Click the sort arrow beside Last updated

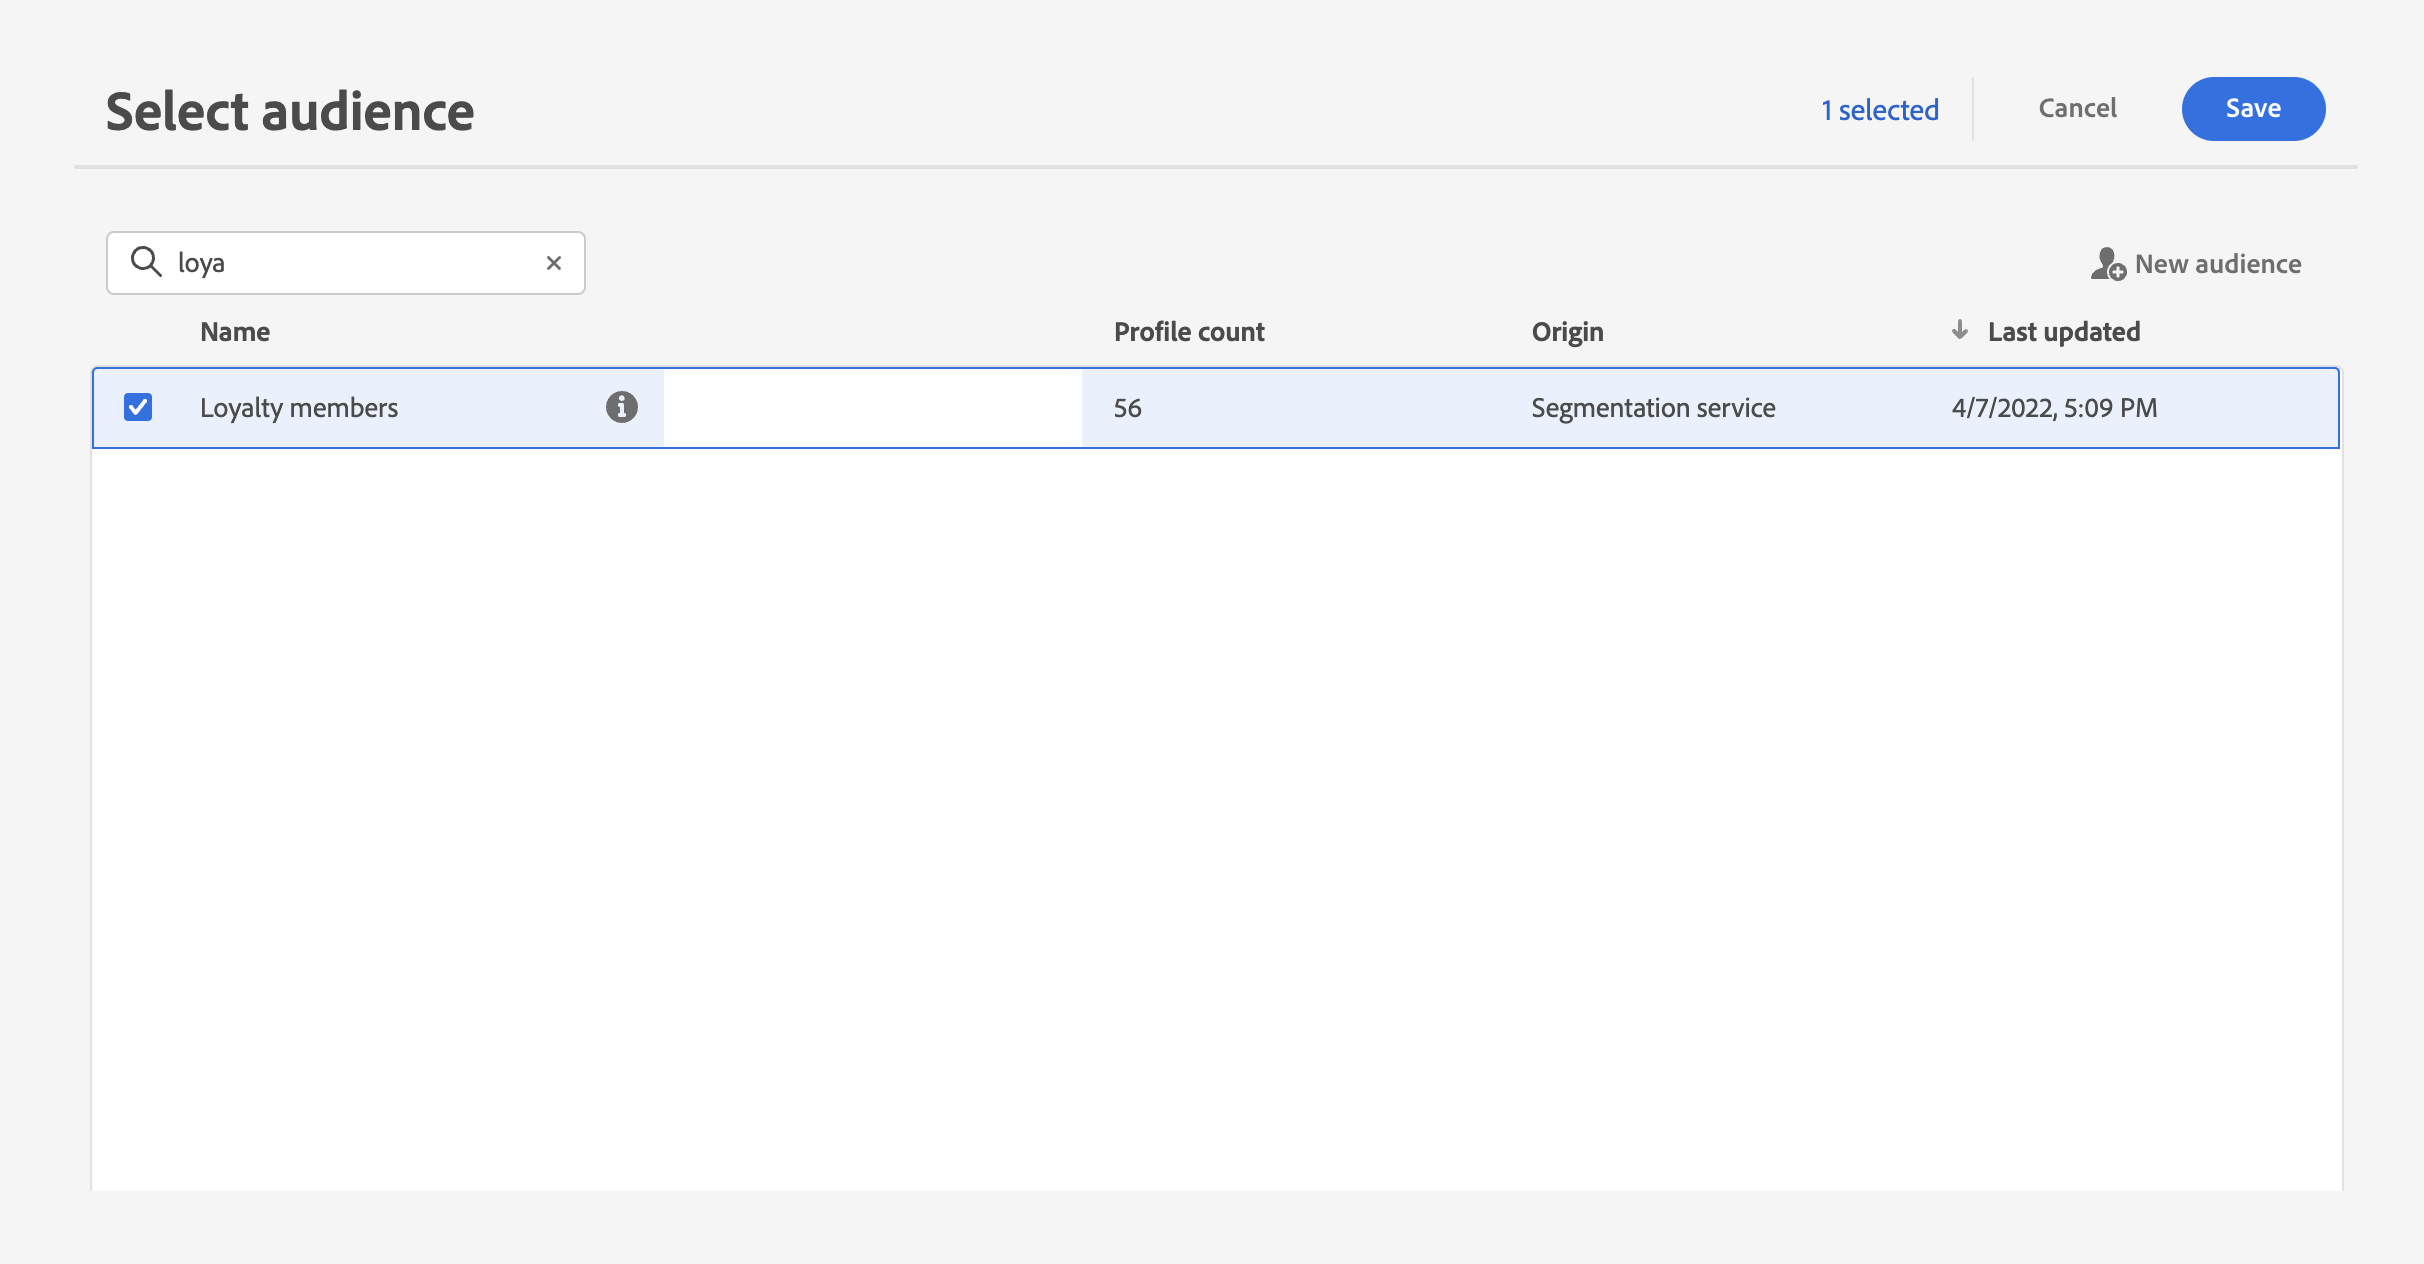click(x=1960, y=330)
